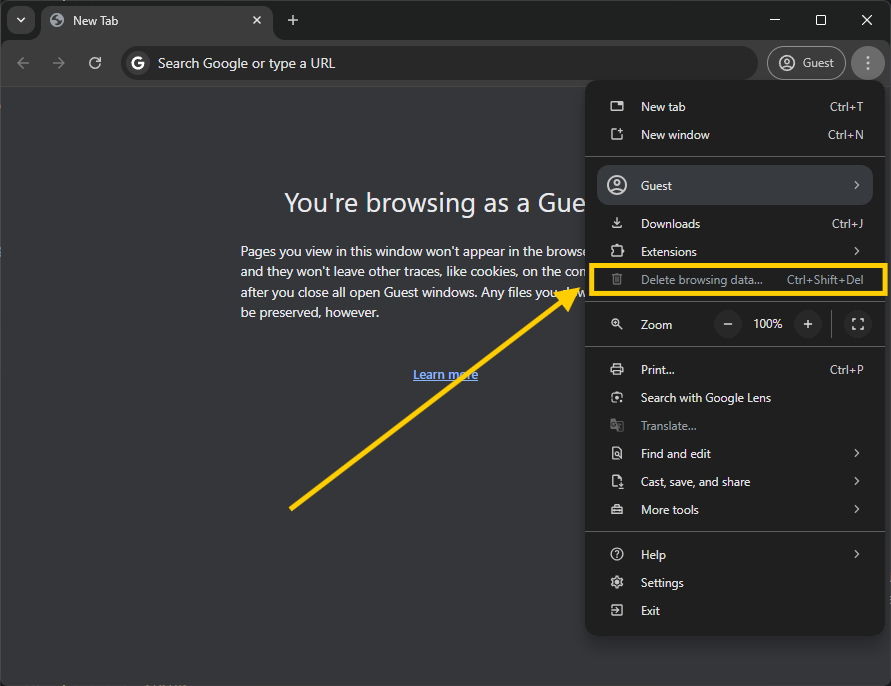Image resolution: width=891 pixels, height=686 pixels.
Task: Click the fullscreen icon next to zoom
Action: 857,324
